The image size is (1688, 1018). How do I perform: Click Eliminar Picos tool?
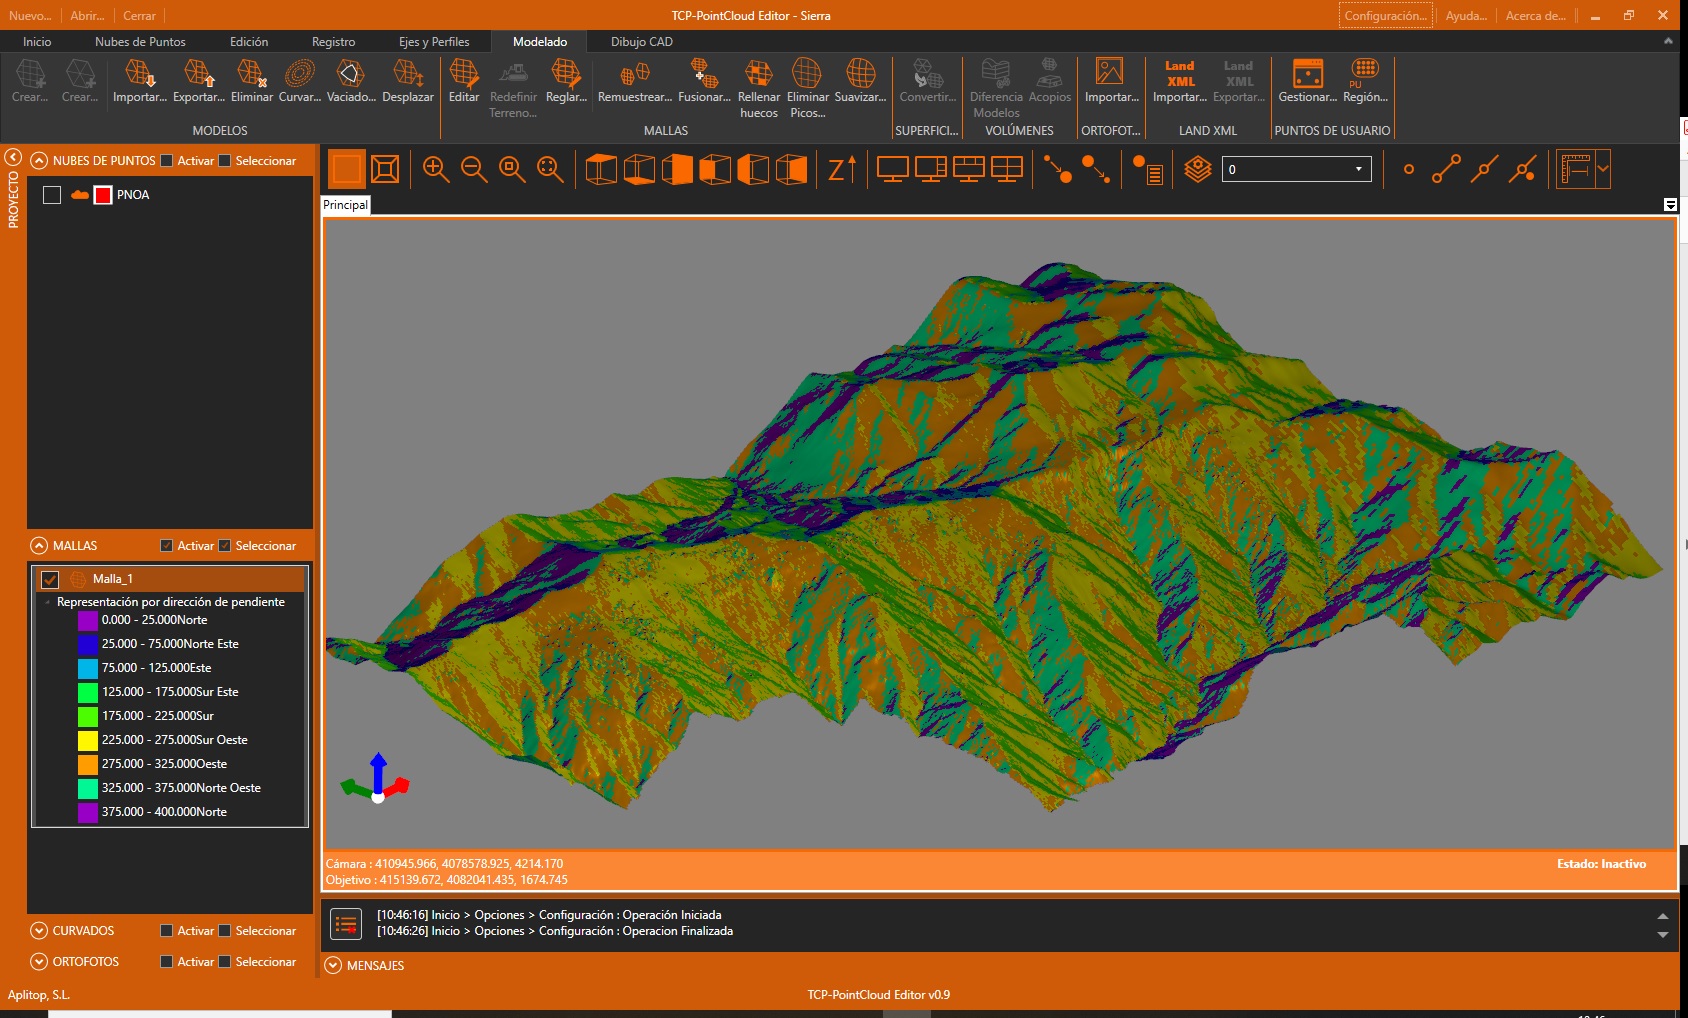(807, 89)
